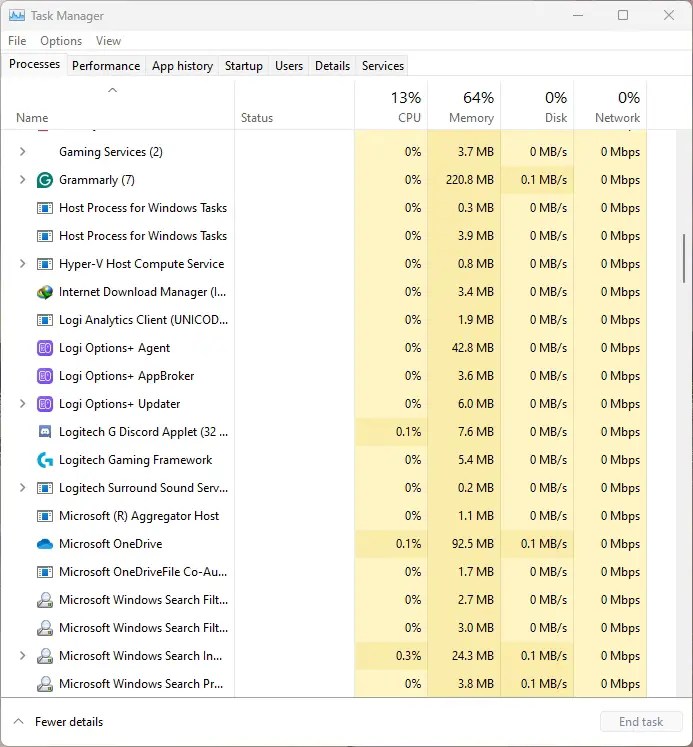Expand the Grammarly (7) process group
This screenshot has width=693, height=747.
coord(22,180)
